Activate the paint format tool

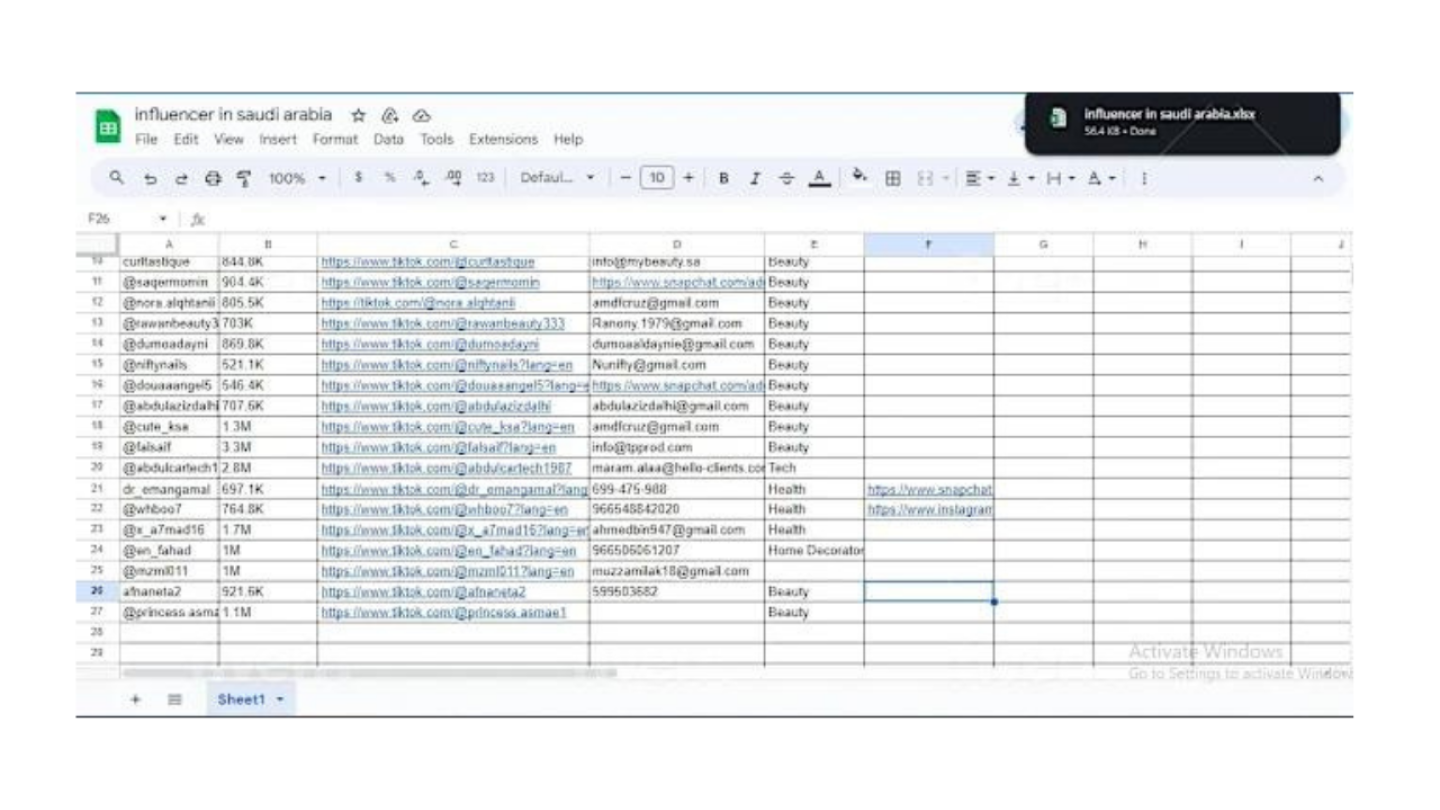(243, 179)
